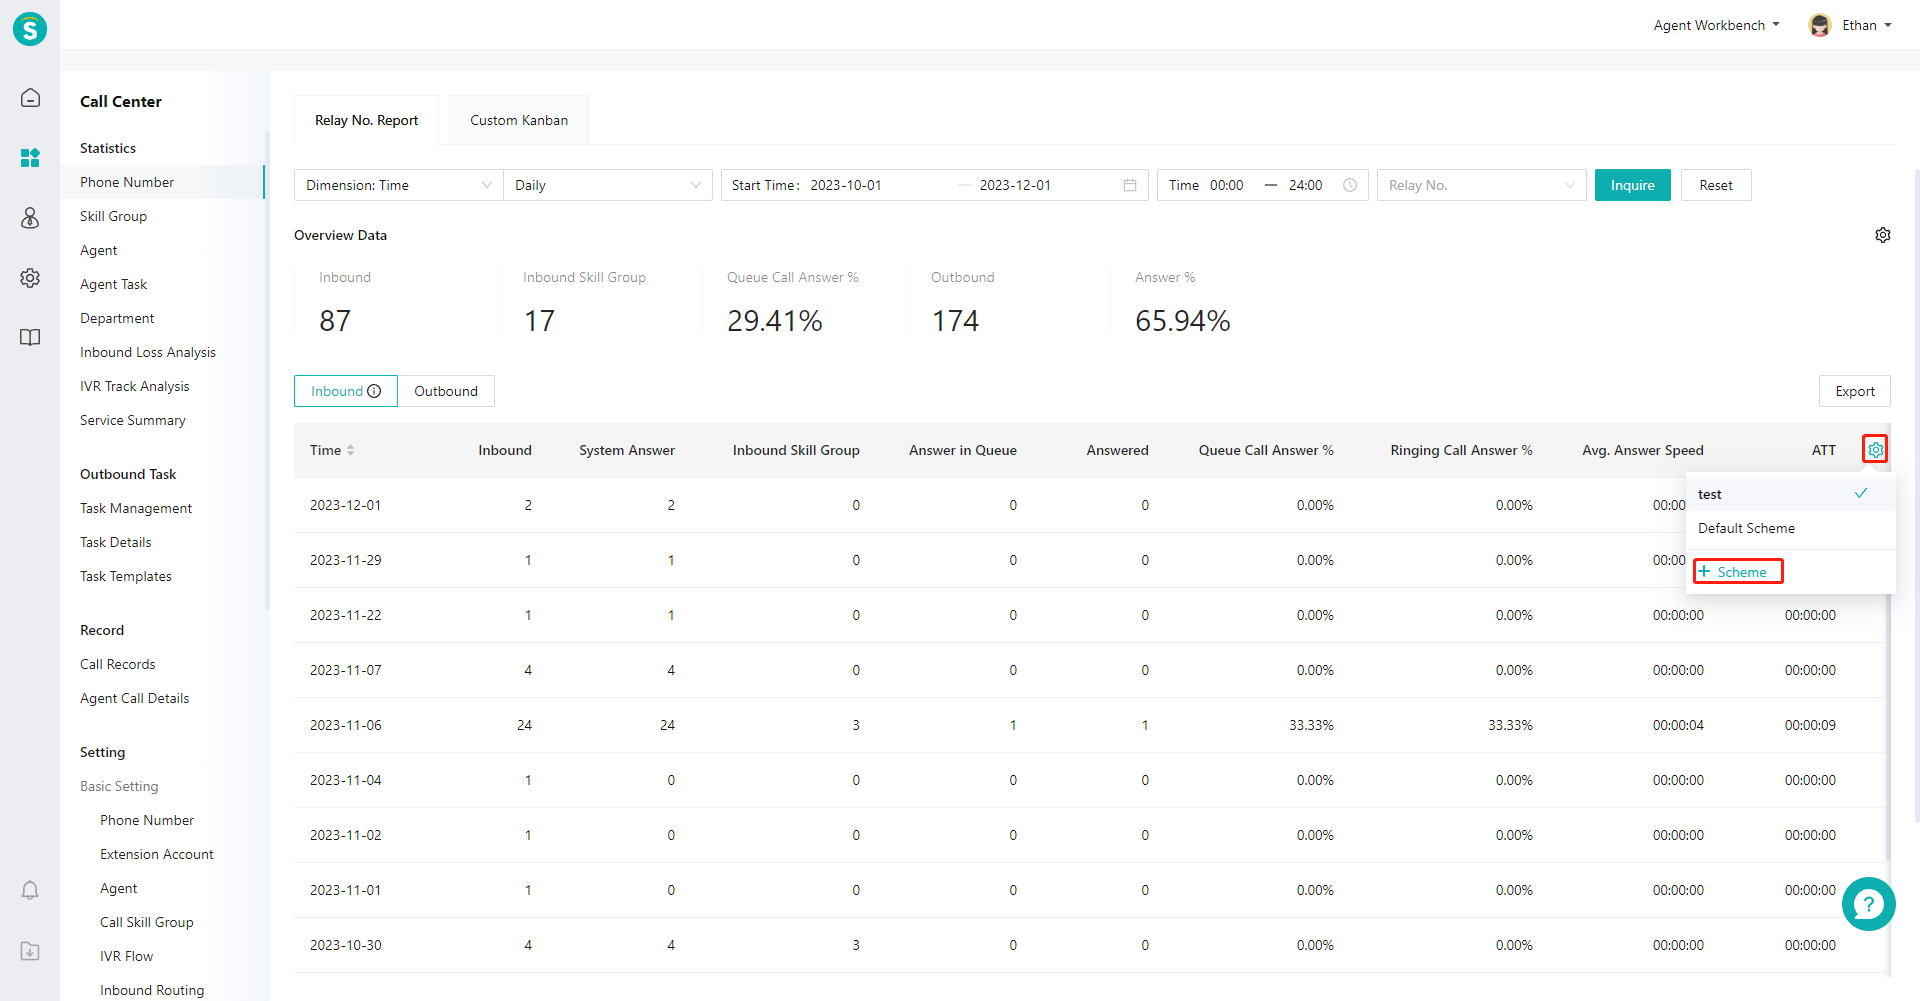Image resolution: width=1920 pixels, height=1001 pixels.
Task: Click the Export button
Action: [x=1855, y=391]
